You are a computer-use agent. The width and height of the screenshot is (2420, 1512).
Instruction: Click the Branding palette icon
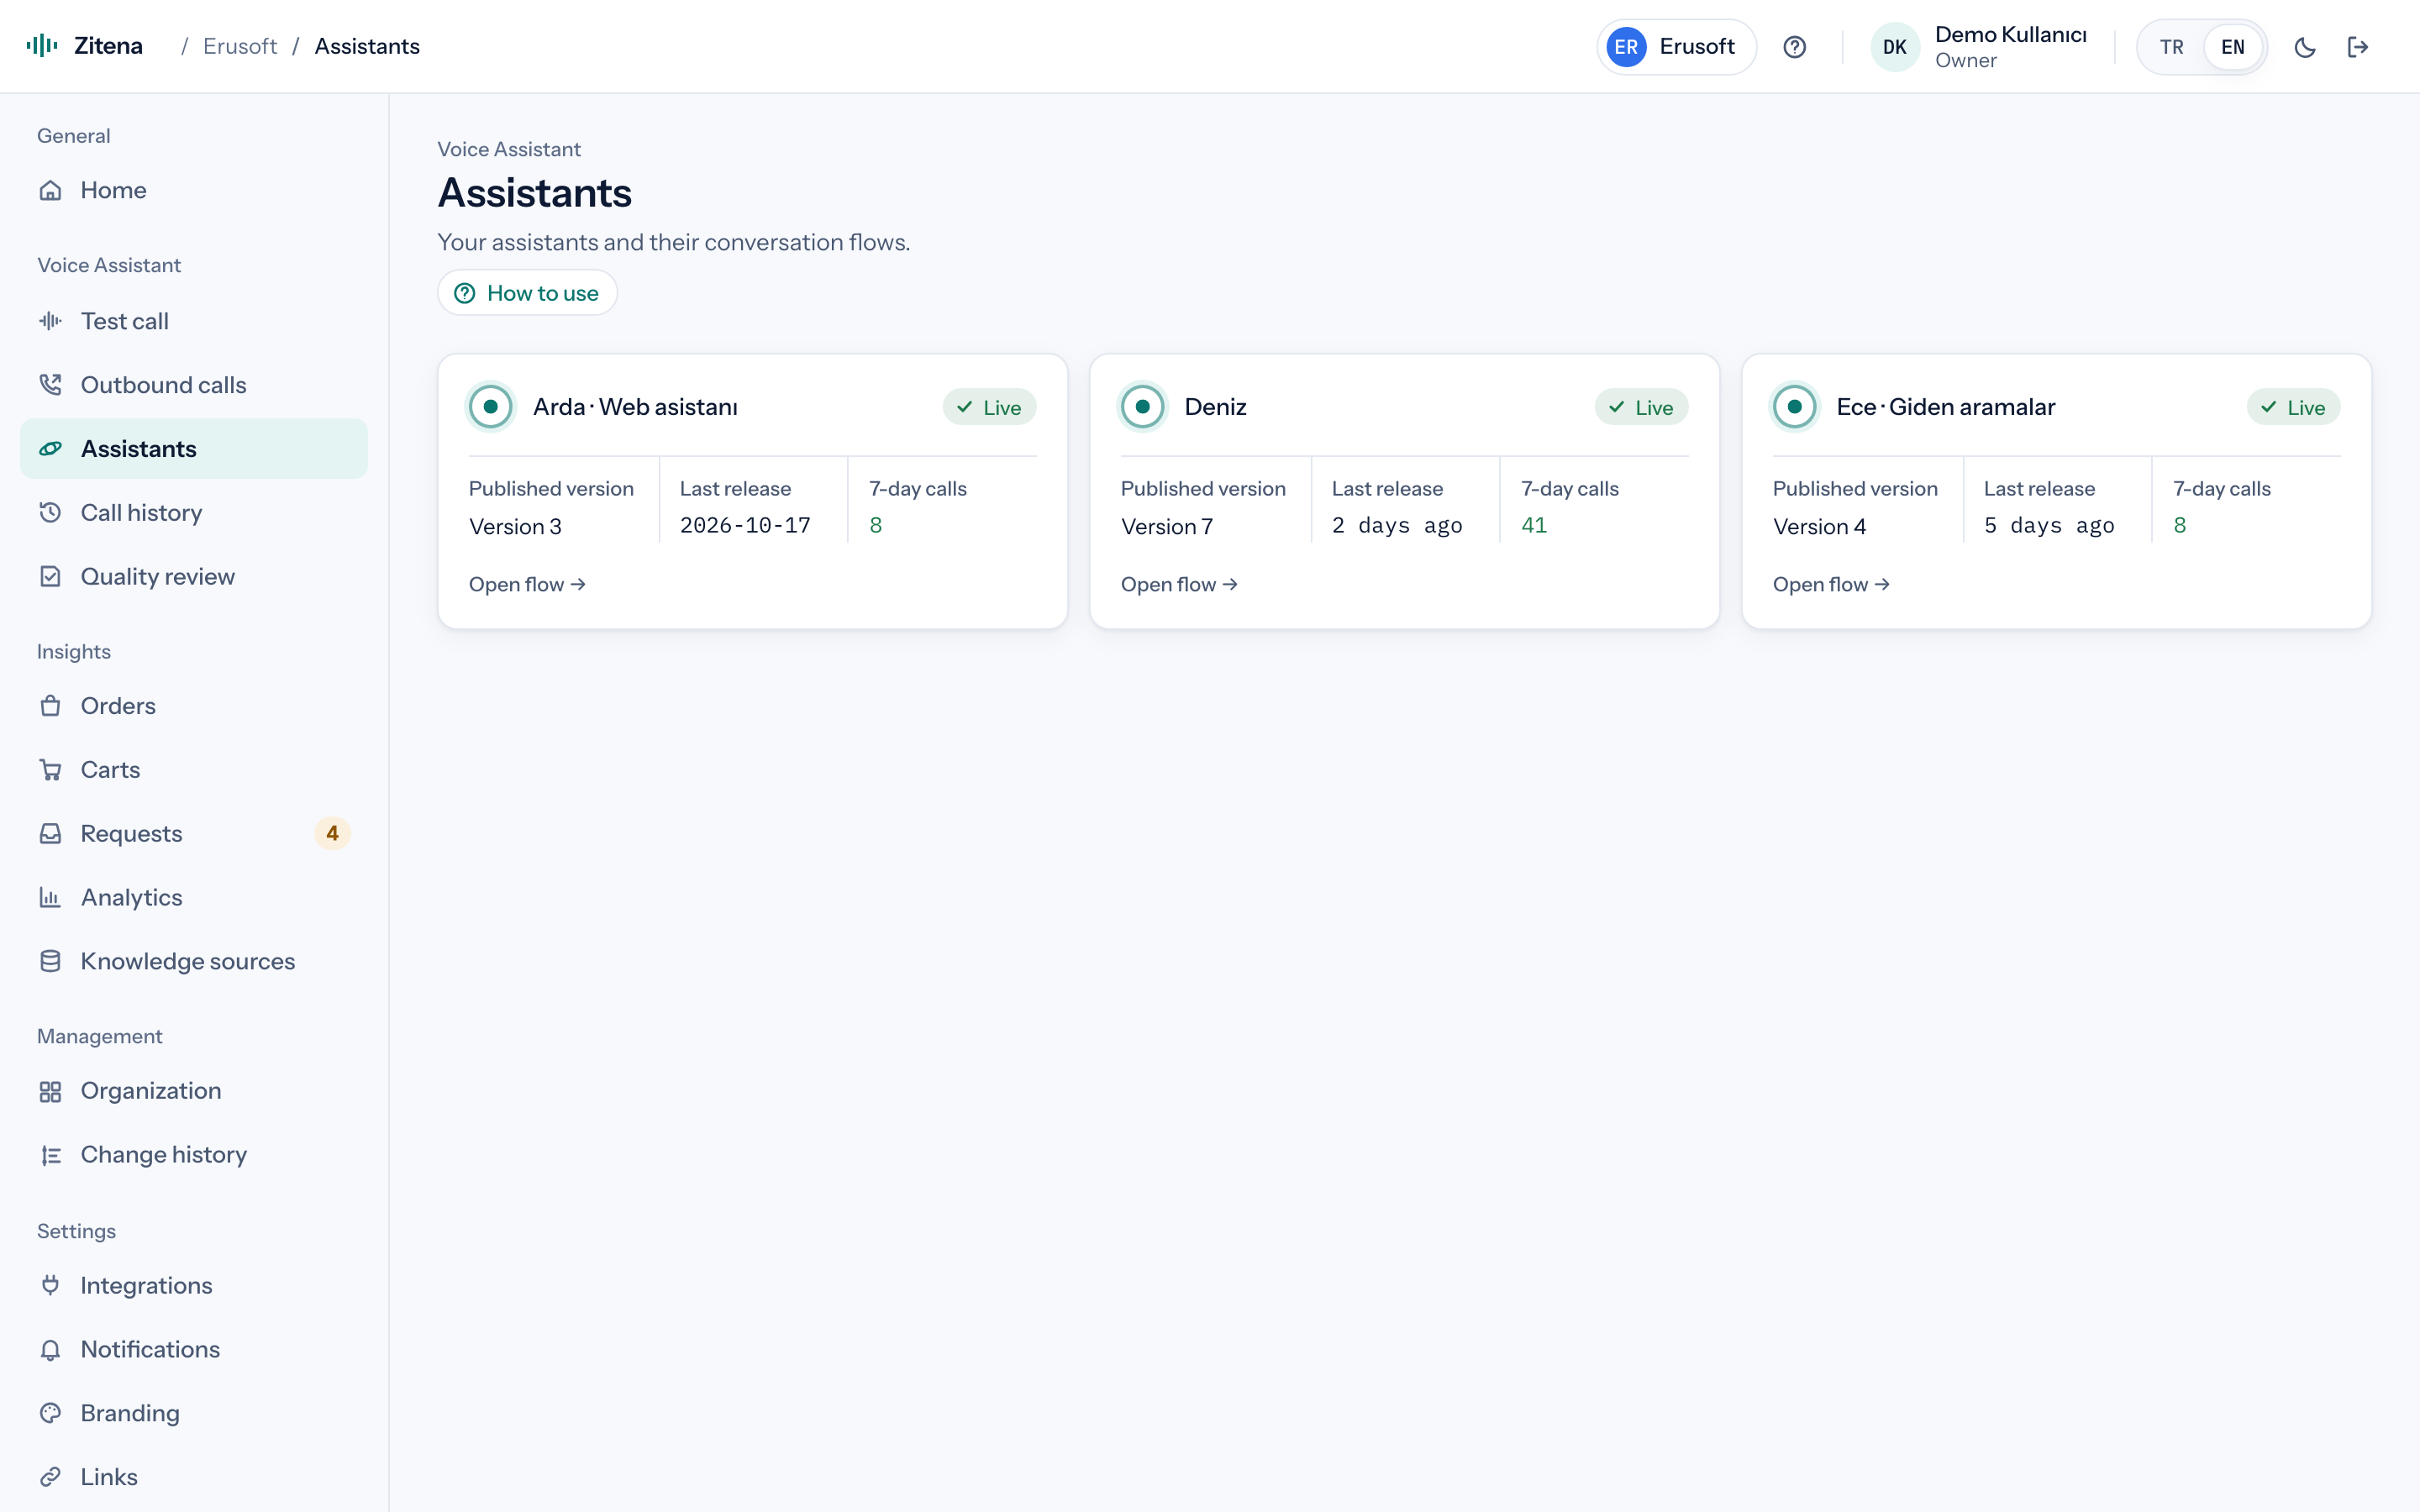[50, 1414]
